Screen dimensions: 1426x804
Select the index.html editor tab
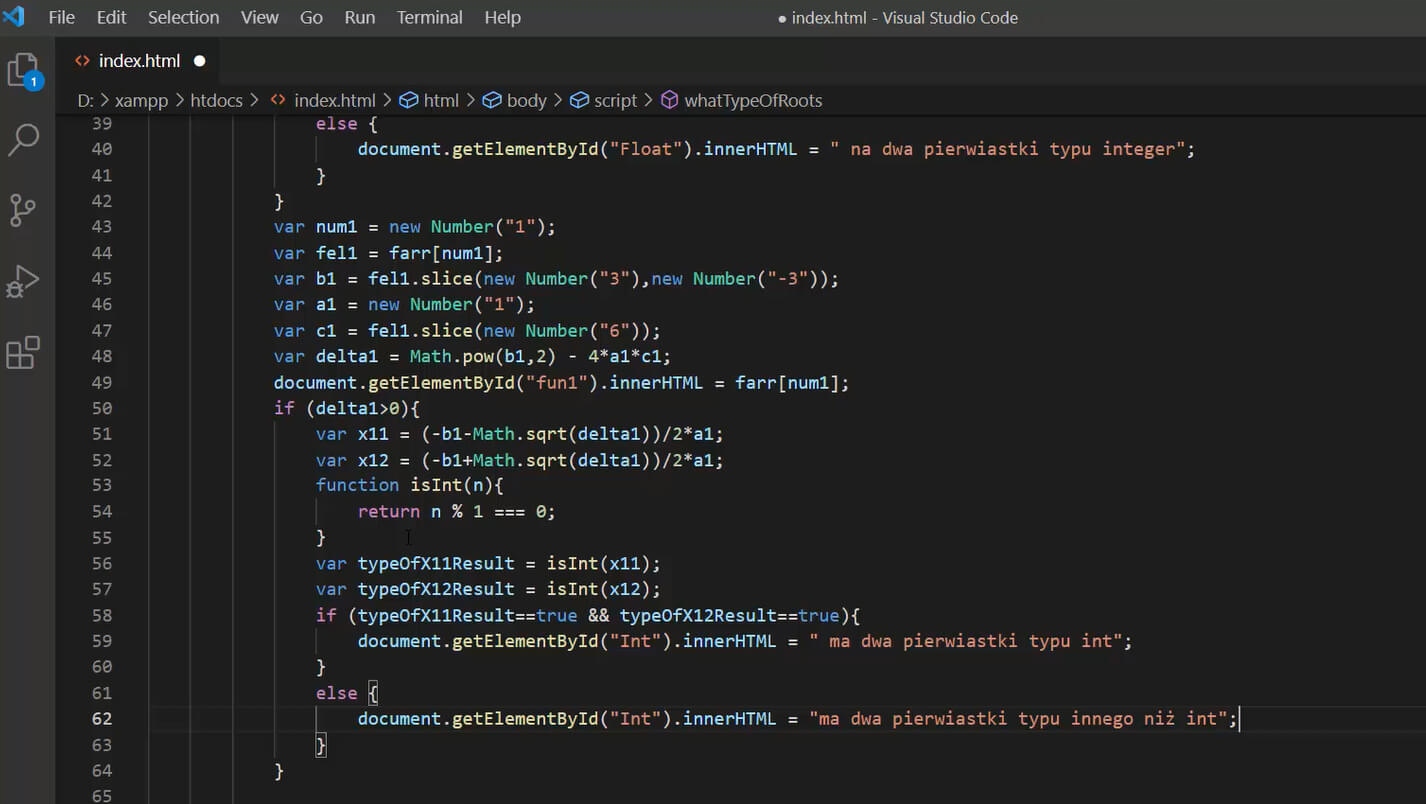[139, 61]
